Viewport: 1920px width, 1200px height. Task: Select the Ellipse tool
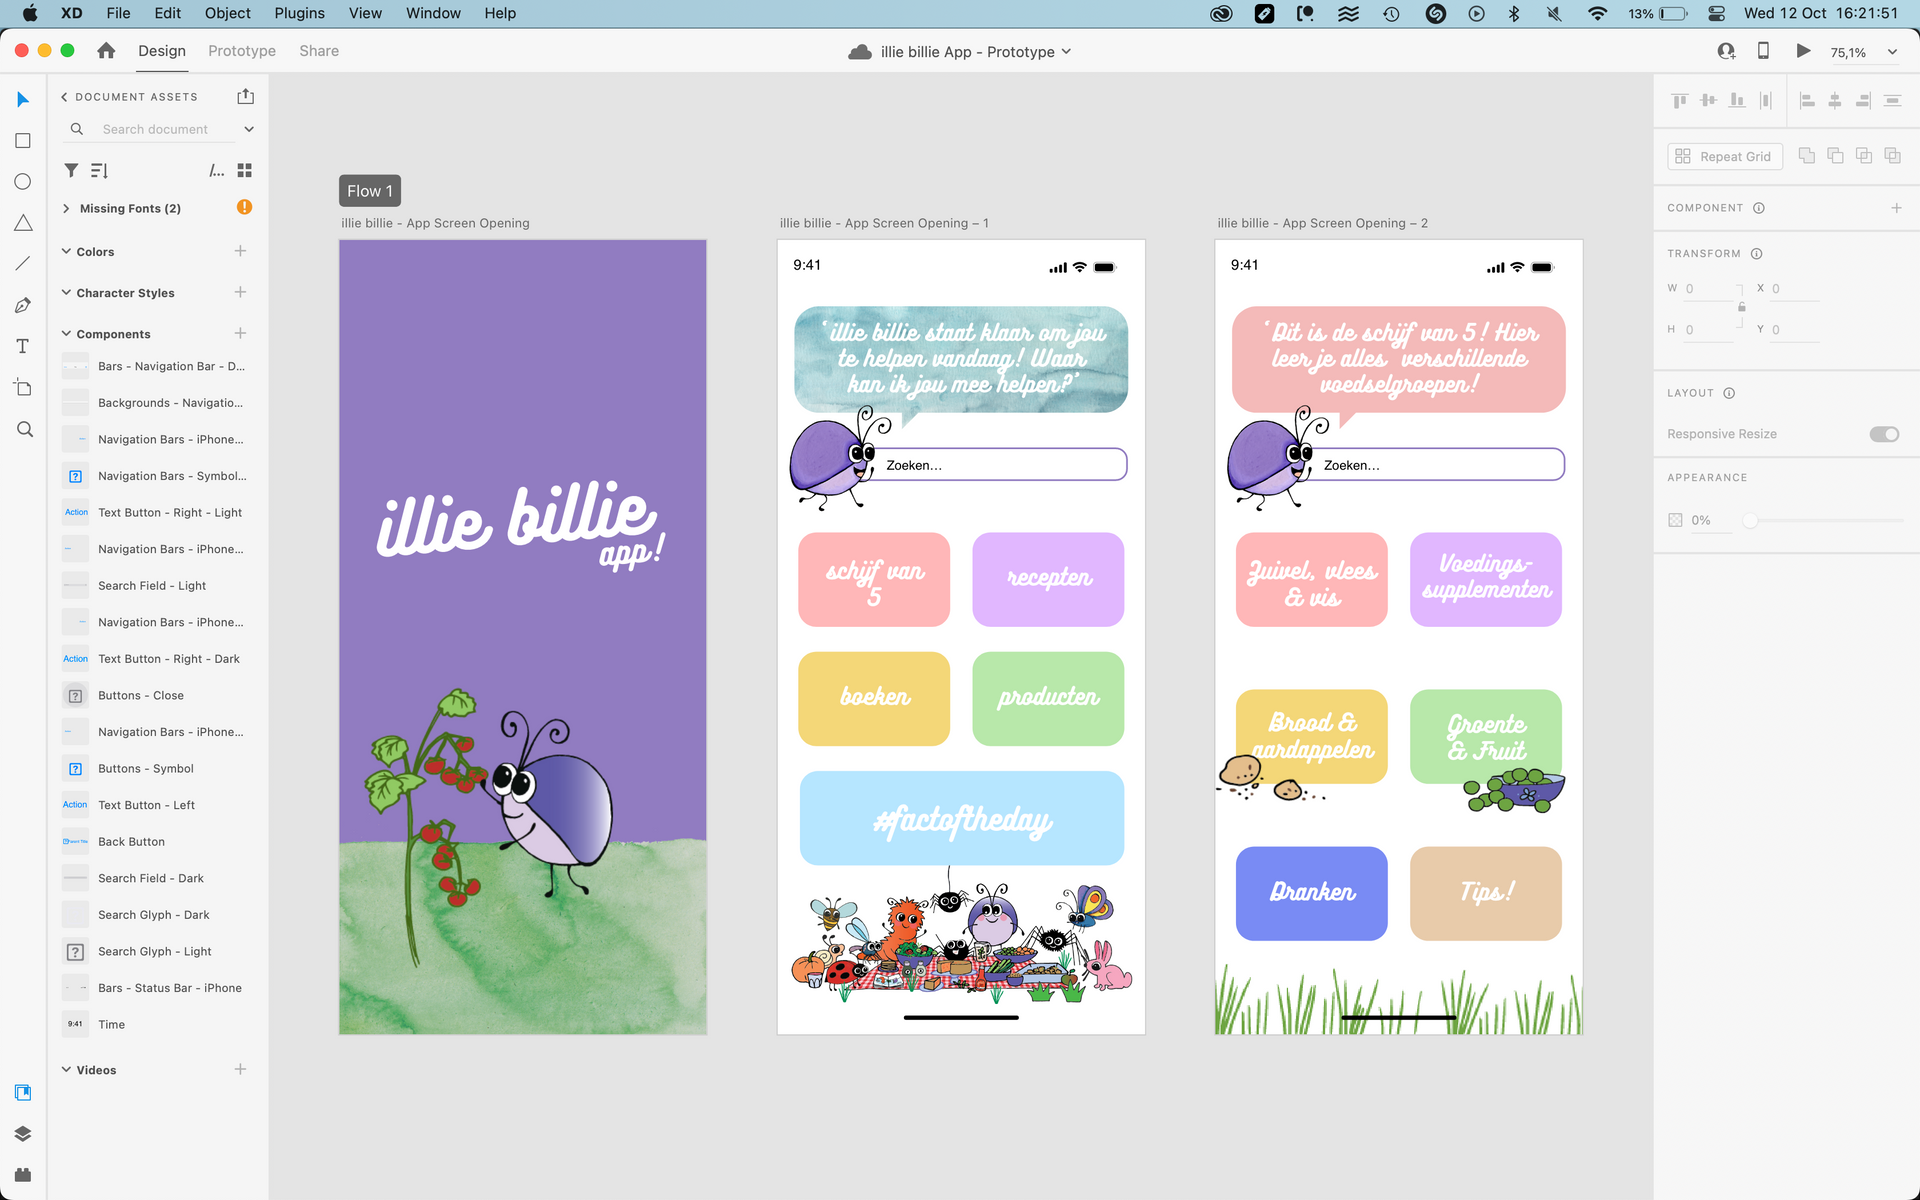[23, 182]
